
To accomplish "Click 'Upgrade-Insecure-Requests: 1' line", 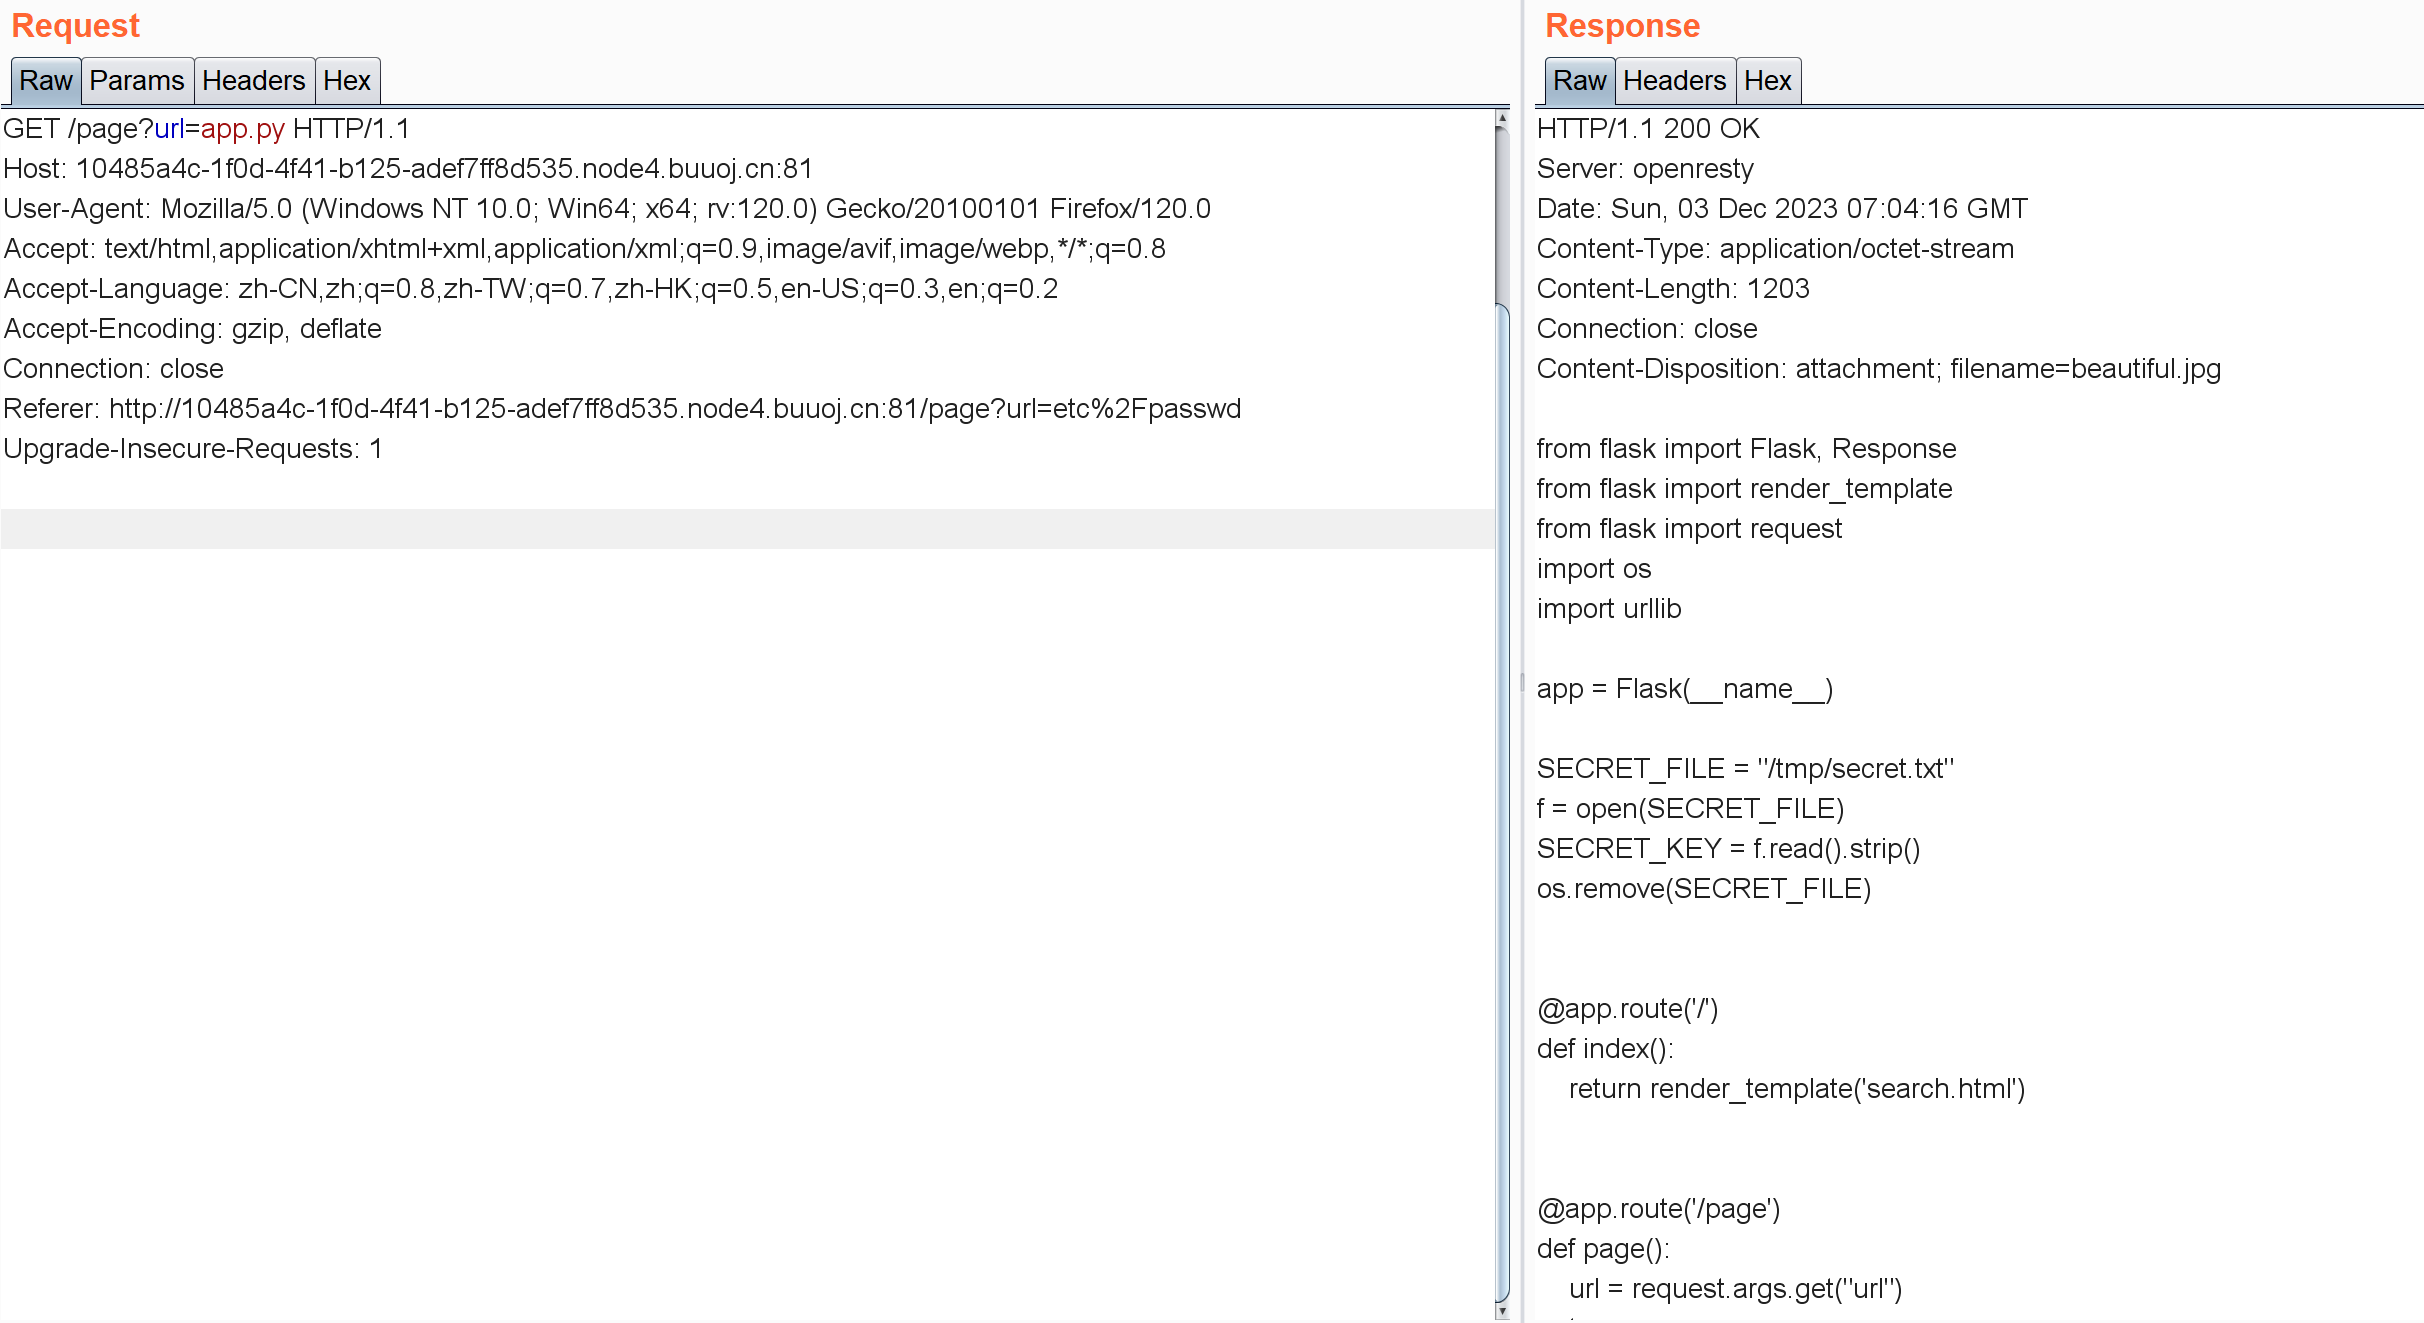I will point(193,449).
